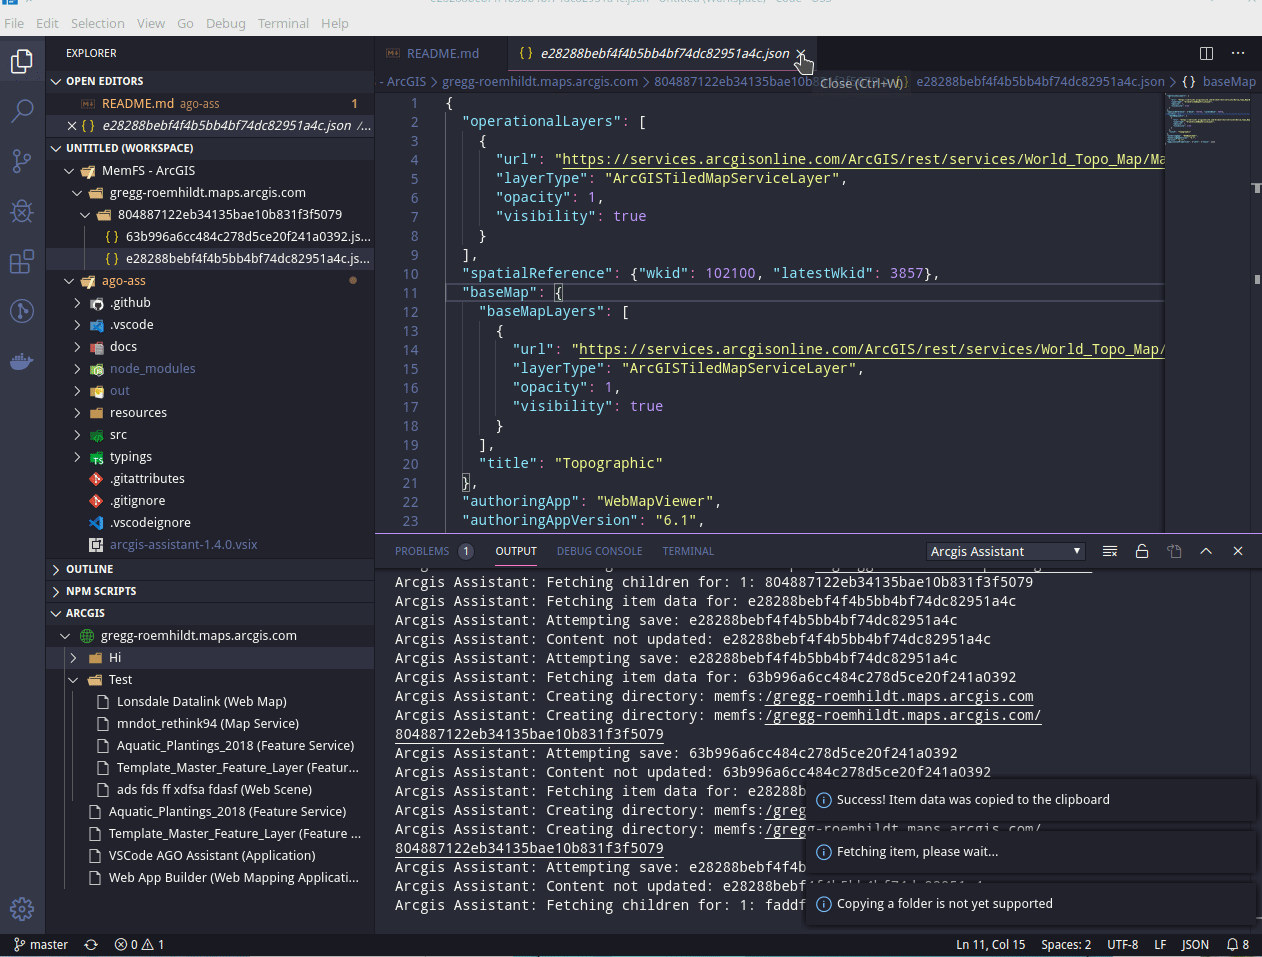Open the Debug view bug icon
The height and width of the screenshot is (957, 1262).
pyautogui.click(x=22, y=211)
